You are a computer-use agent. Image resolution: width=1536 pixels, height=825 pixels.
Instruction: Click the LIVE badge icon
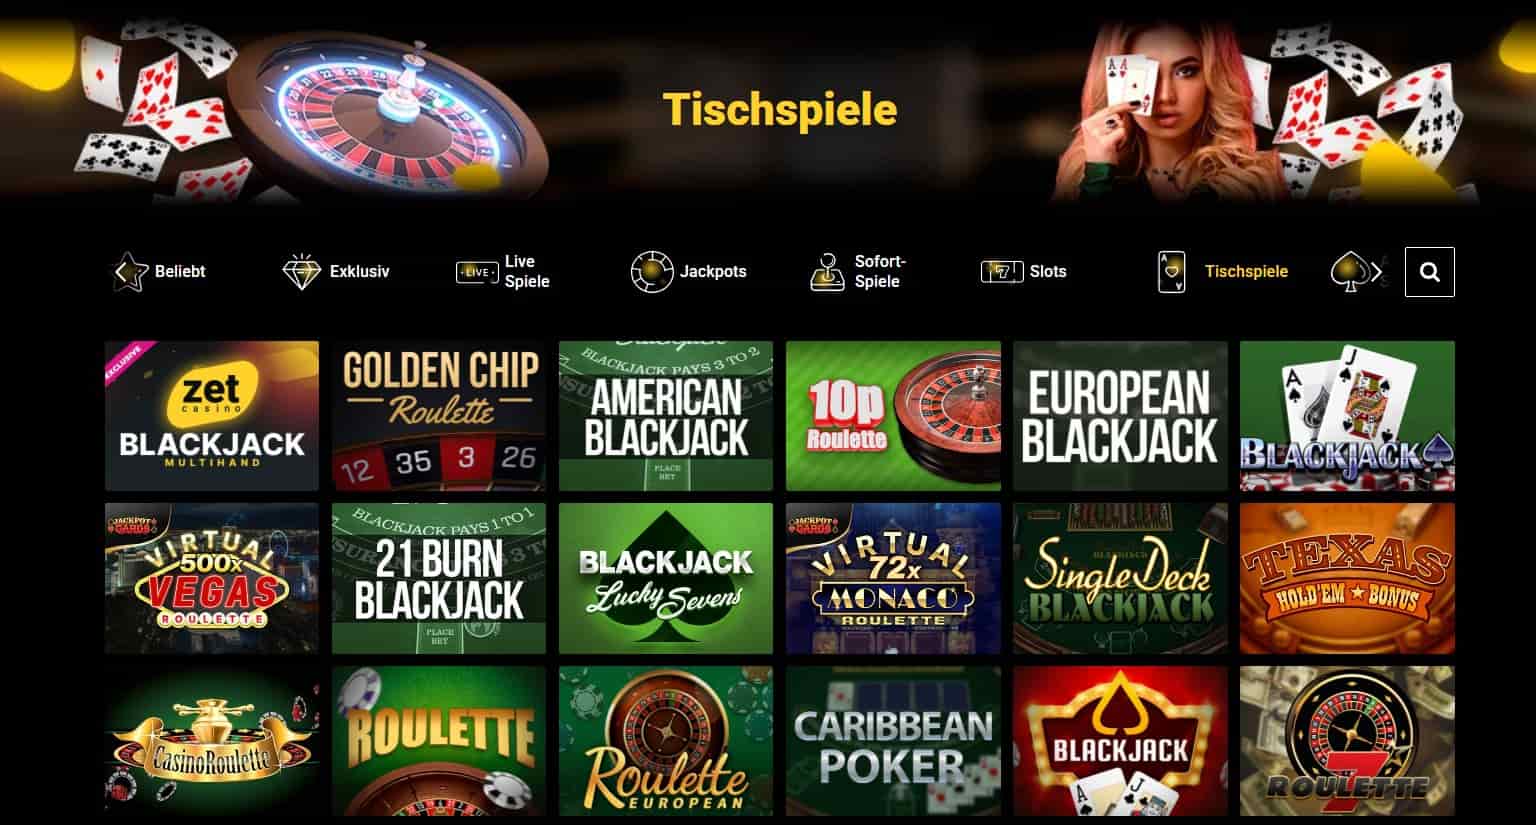pyautogui.click(x=477, y=272)
